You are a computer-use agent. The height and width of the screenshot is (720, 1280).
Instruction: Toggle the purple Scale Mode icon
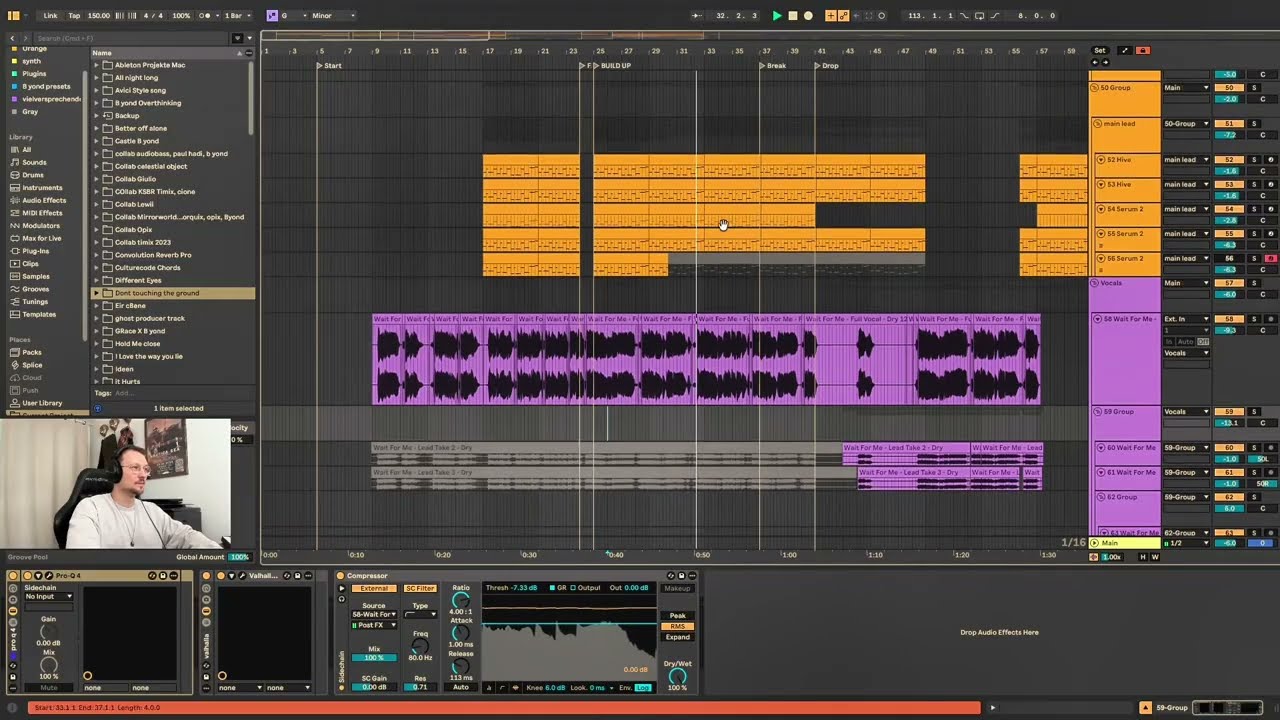[x=272, y=16]
